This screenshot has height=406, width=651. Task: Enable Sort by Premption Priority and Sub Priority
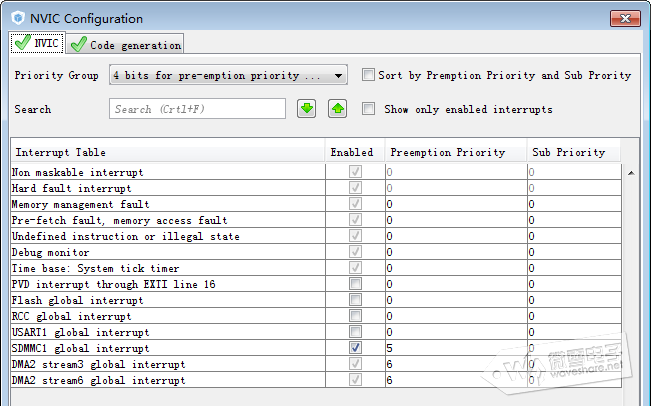[368, 75]
